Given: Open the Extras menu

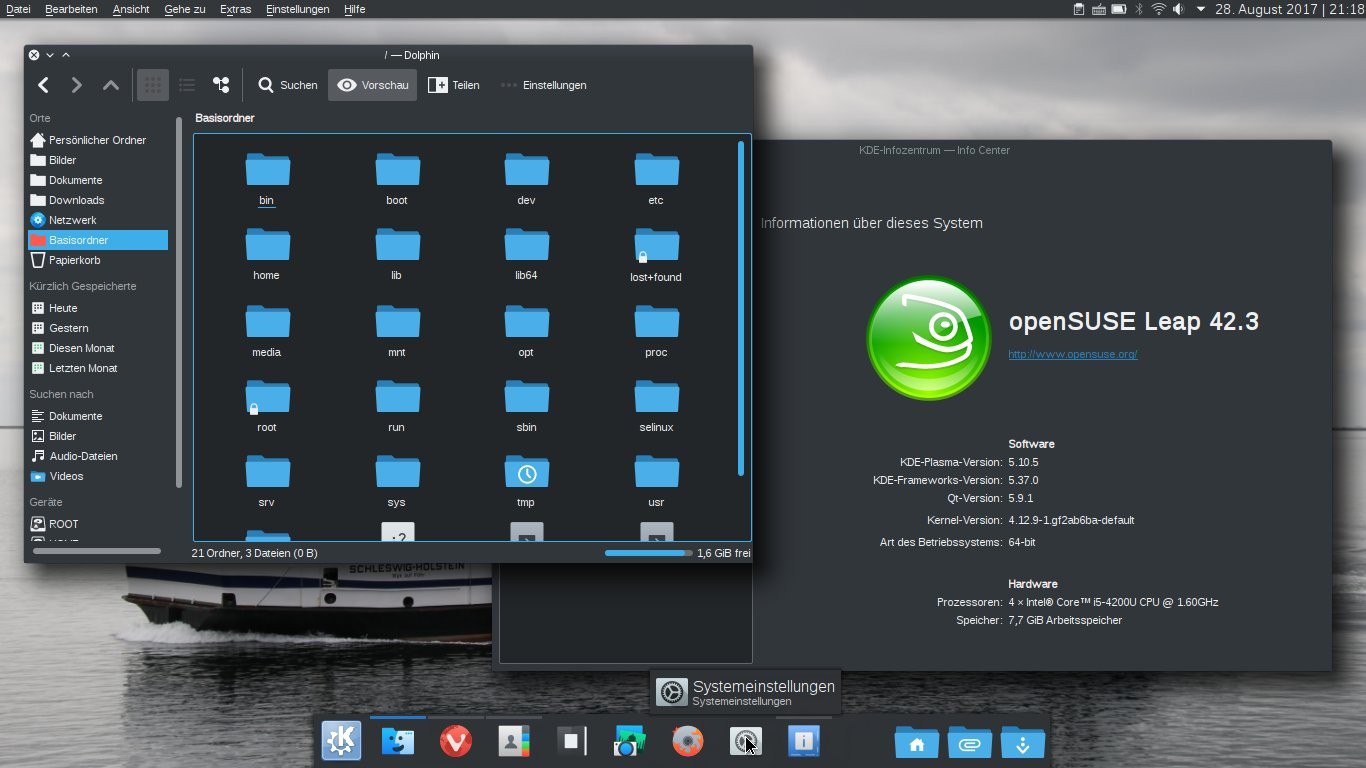Looking at the screenshot, I should [x=236, y=9].
